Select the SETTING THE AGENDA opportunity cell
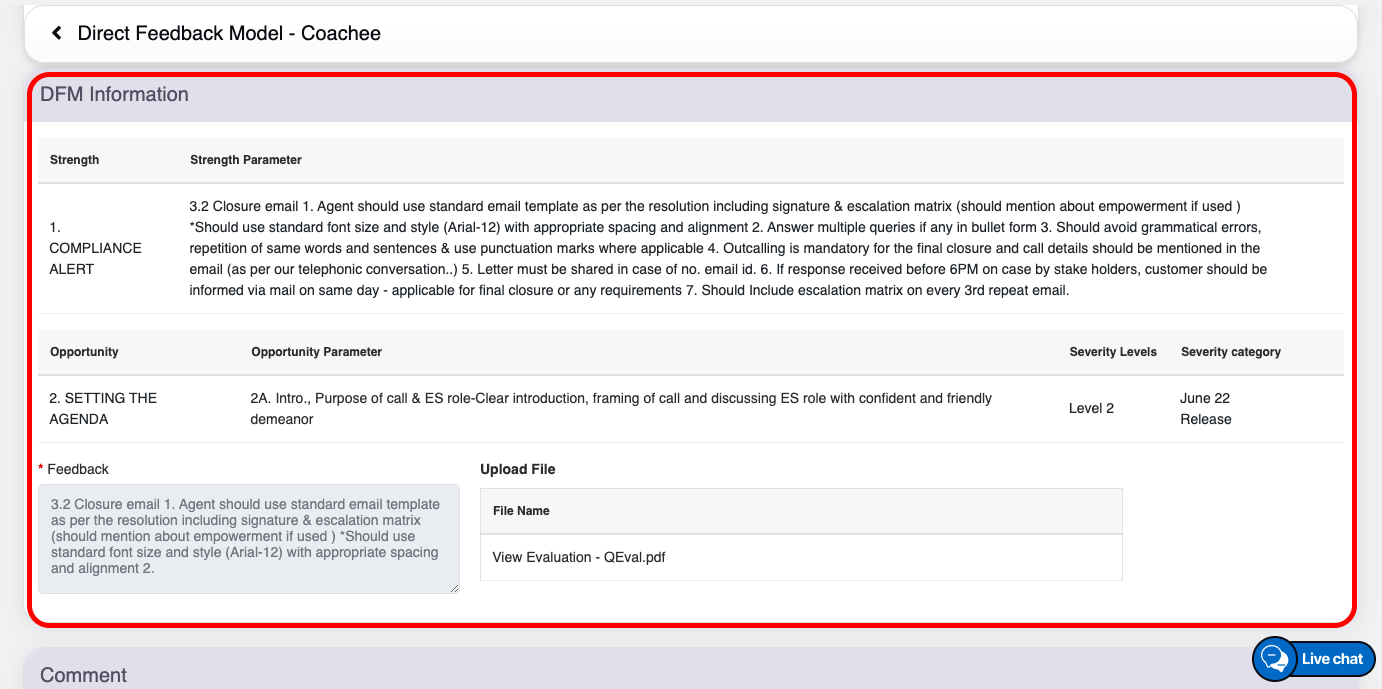The width and height of the screenshot is (1382, 689). (x=103, y=408)
